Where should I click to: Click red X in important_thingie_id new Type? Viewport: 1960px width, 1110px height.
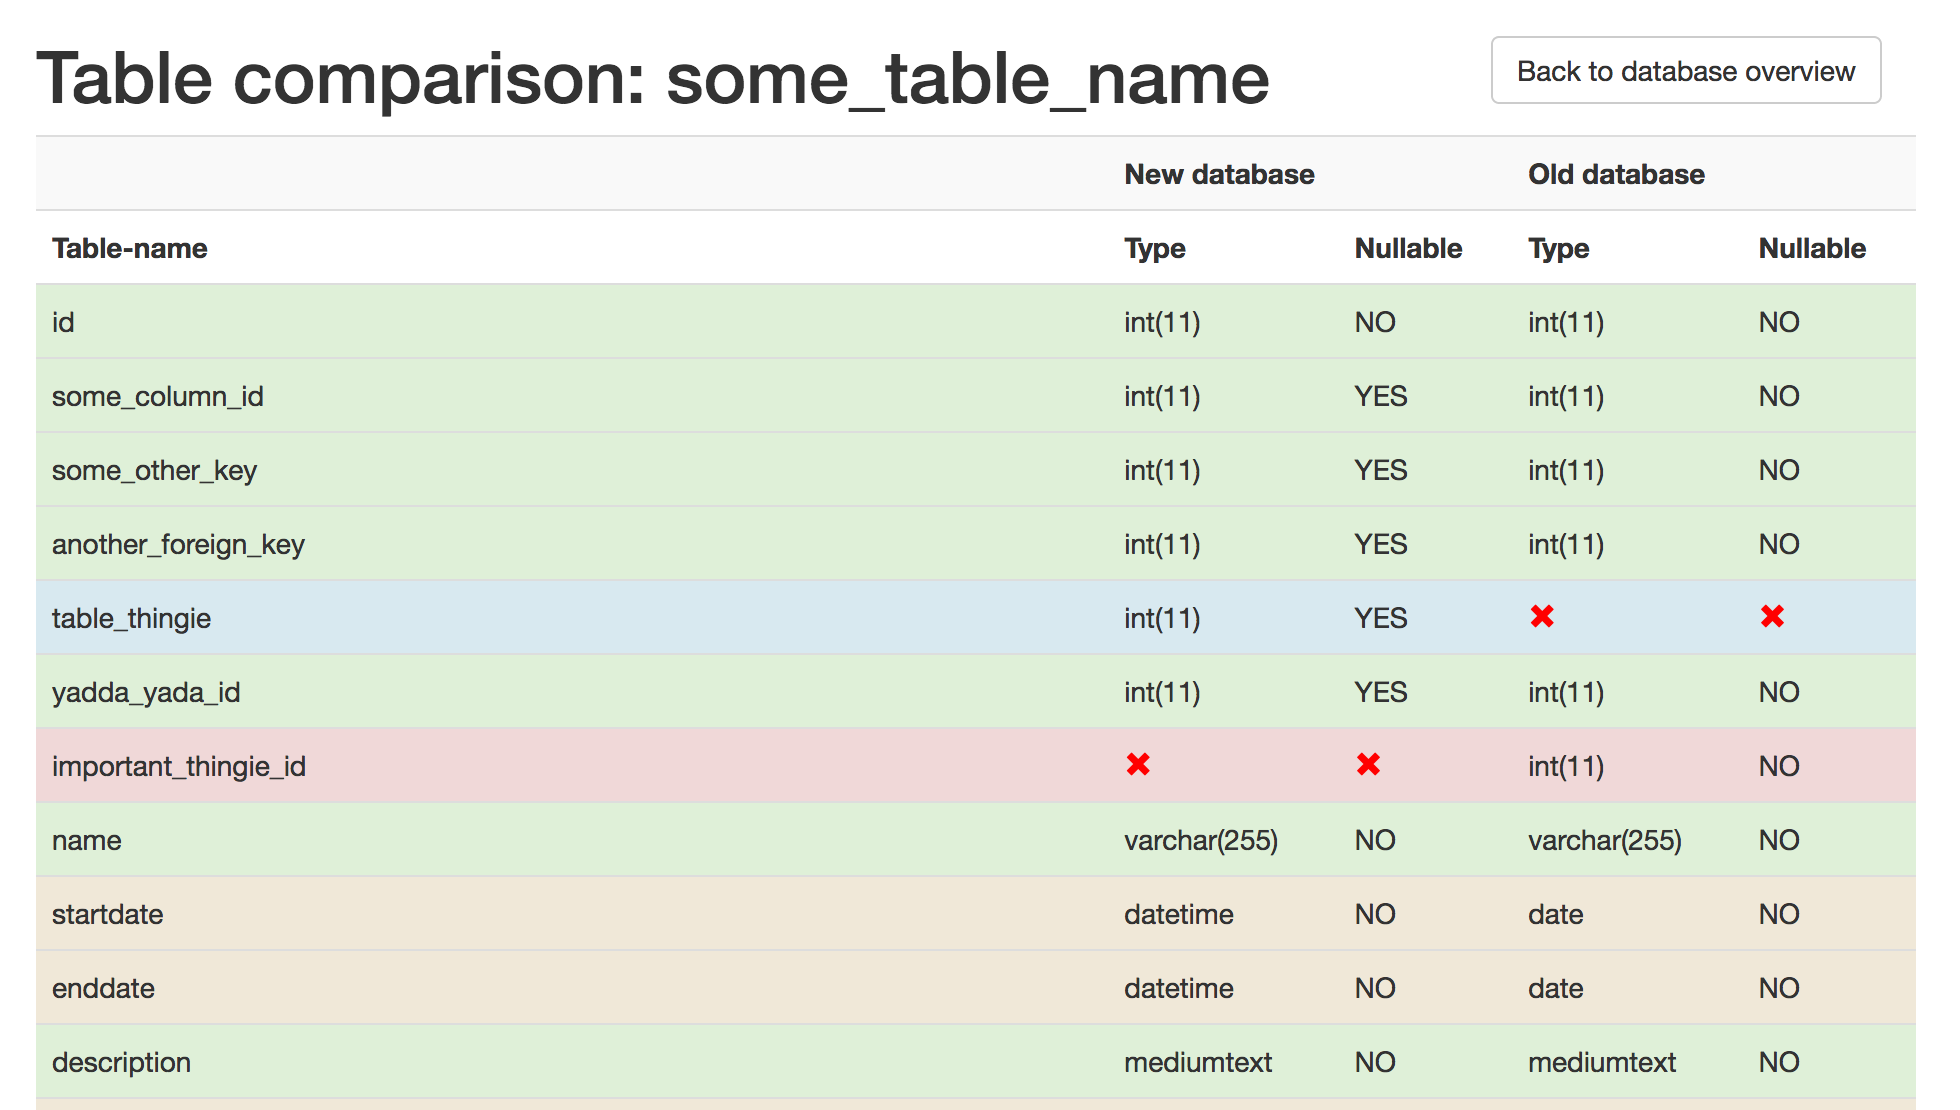click(1137, 765)
